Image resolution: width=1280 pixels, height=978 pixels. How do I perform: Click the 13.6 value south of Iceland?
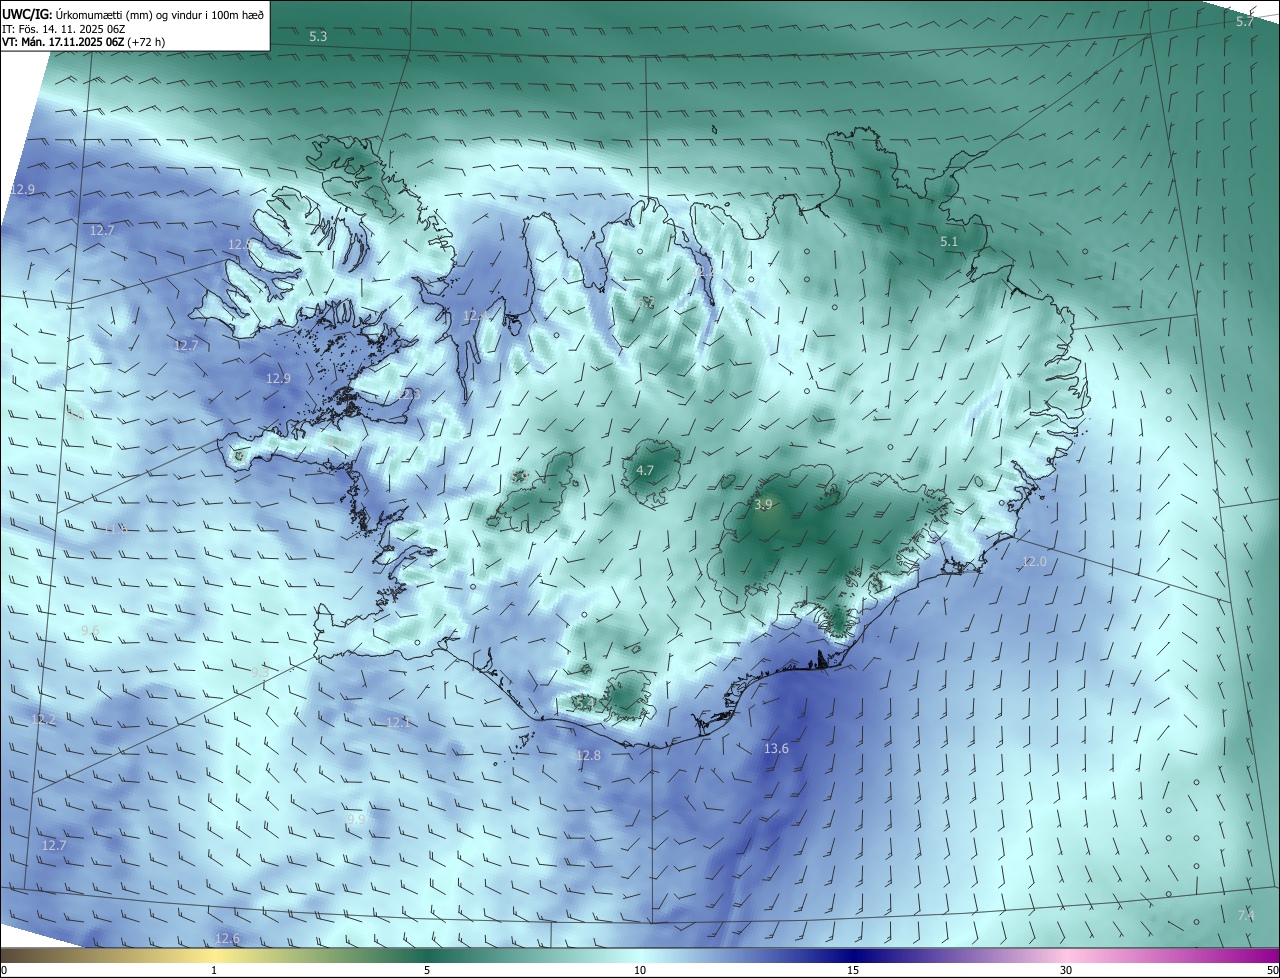point(776,748)
